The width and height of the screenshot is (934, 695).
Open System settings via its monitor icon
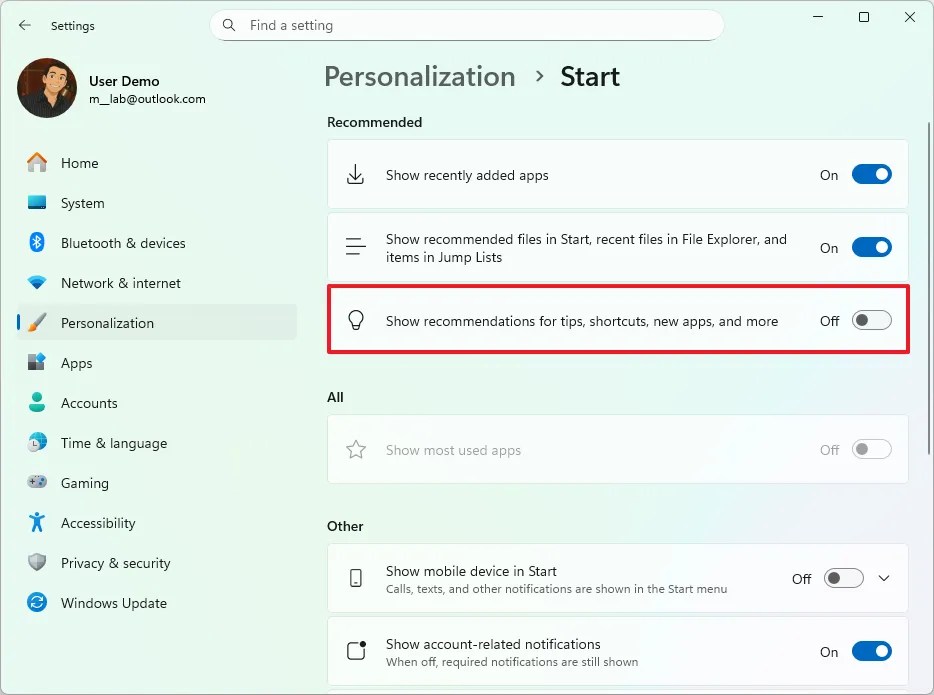tap(37, 203)
